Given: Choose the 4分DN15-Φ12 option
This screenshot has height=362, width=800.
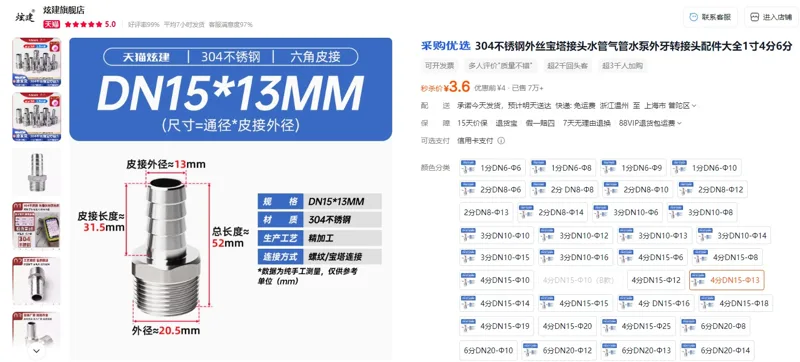Looking at the screenshot, I should 656,280.
